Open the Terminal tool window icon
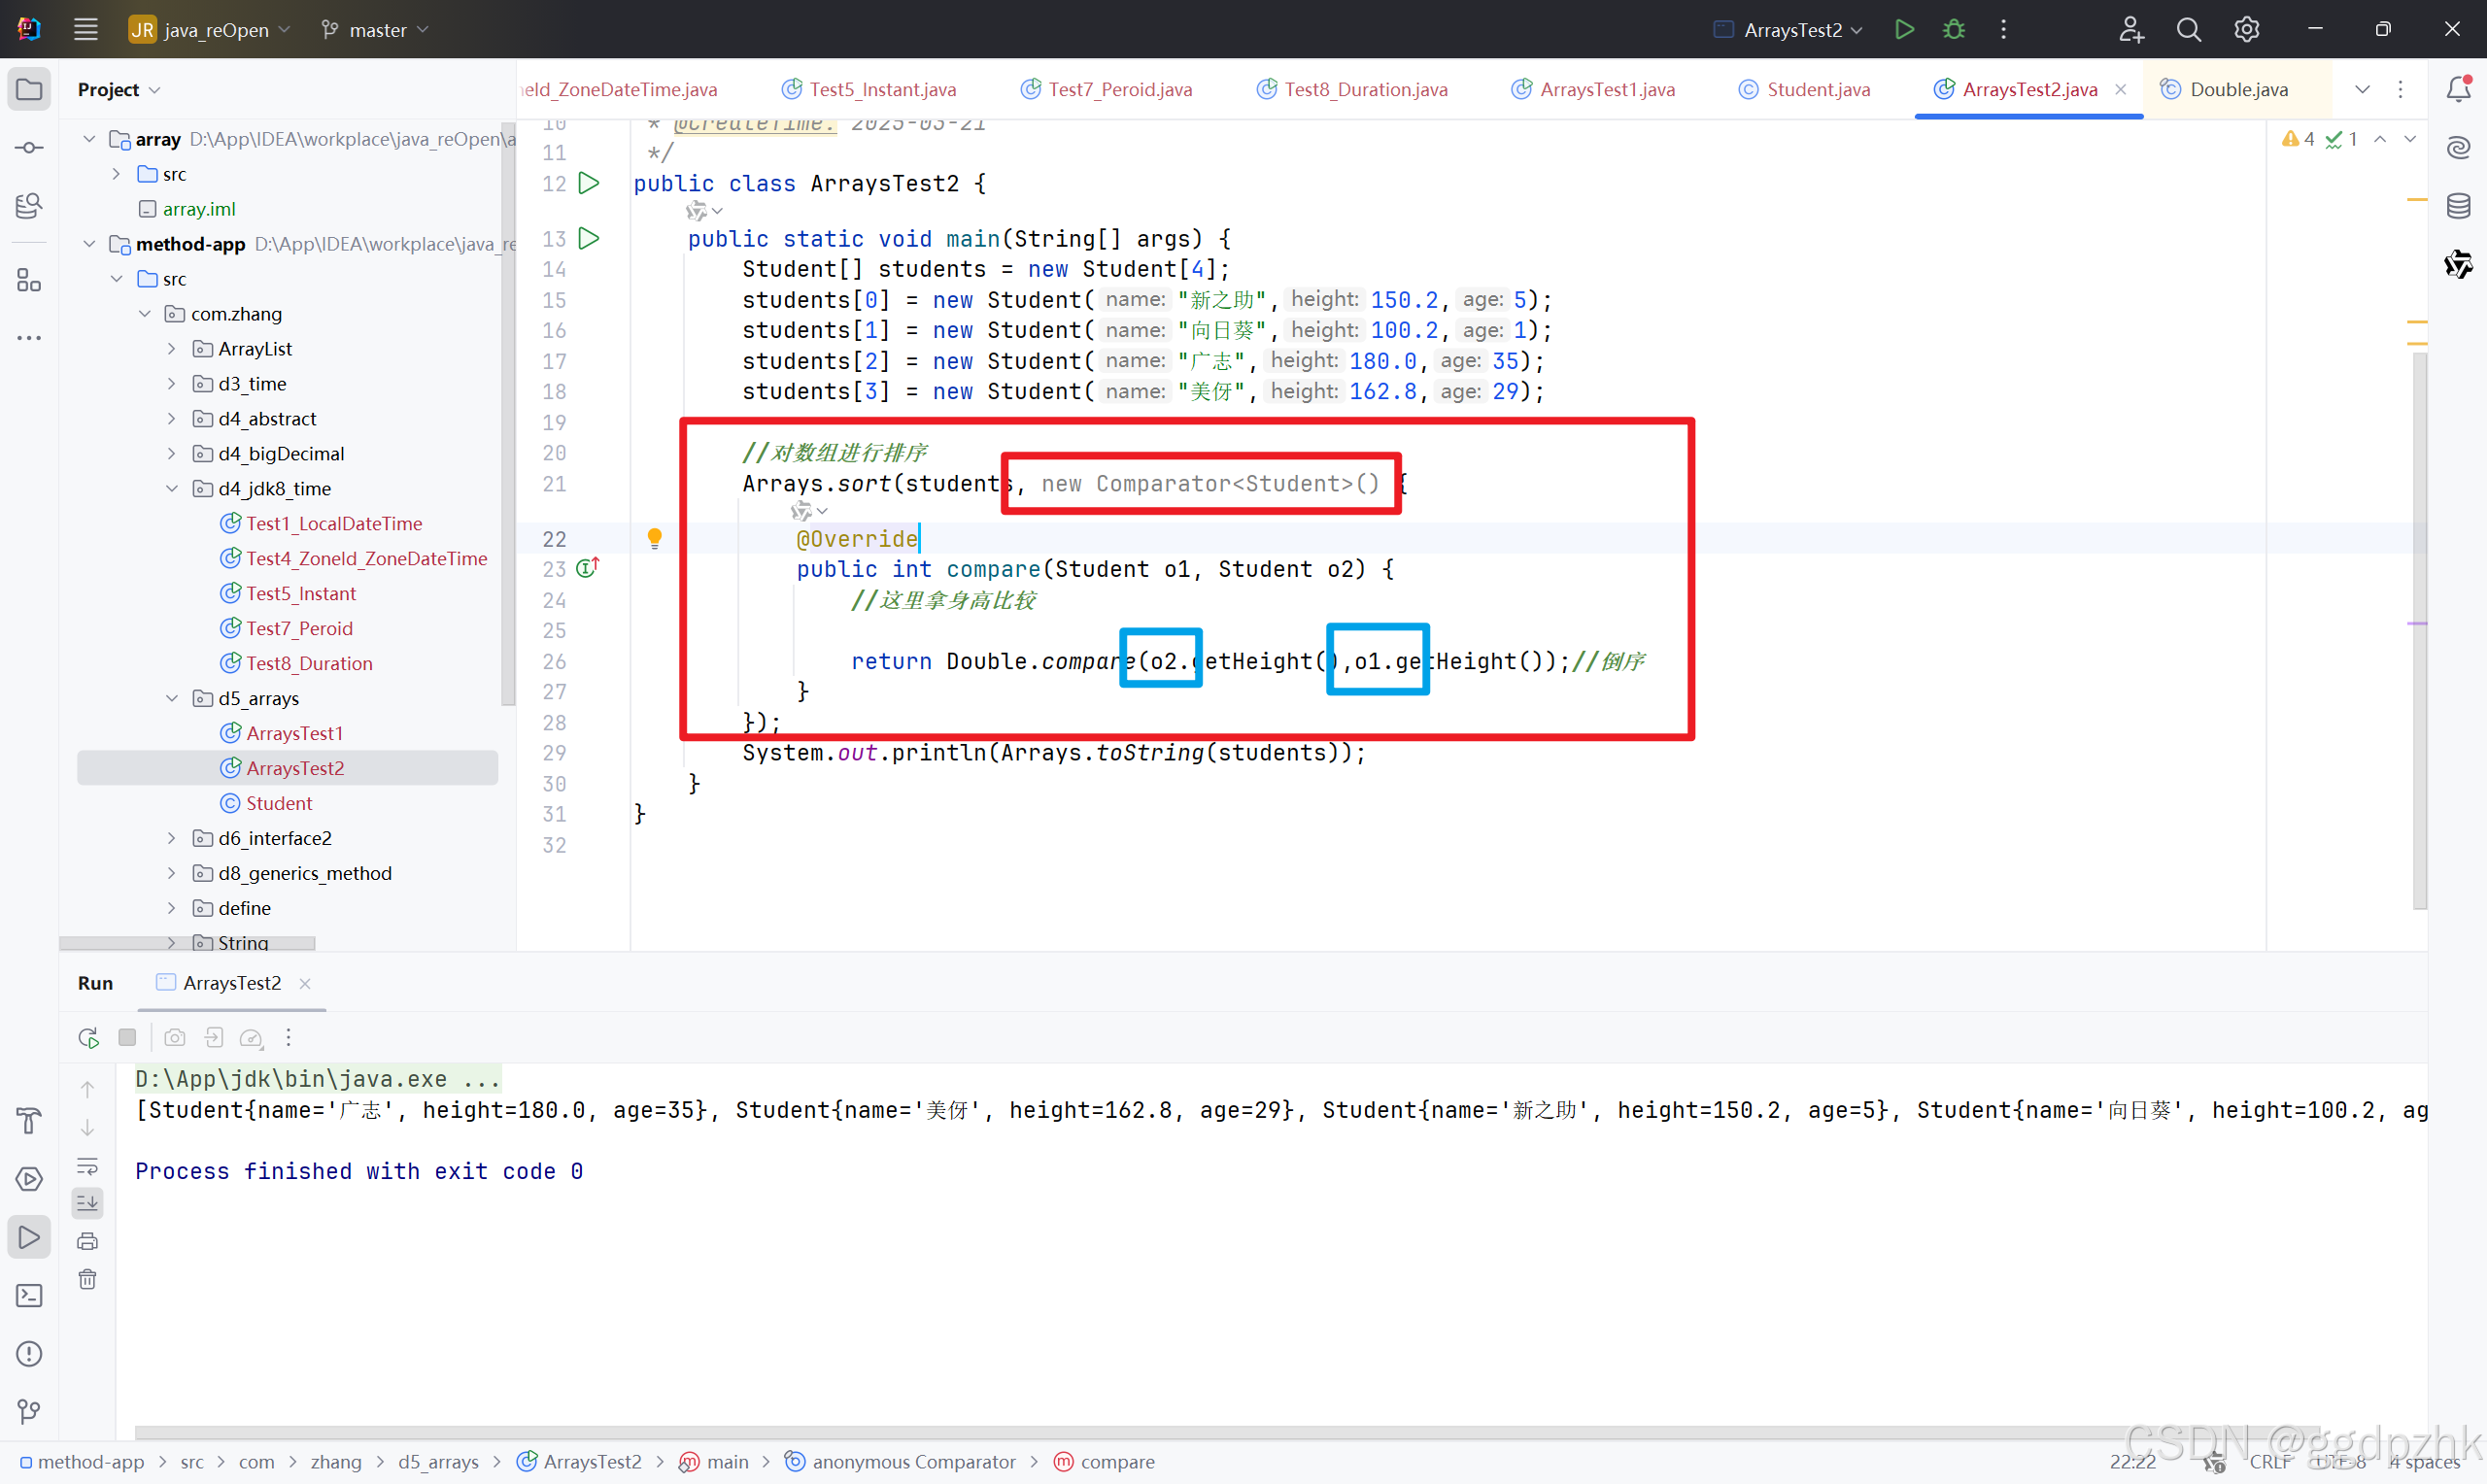Screen dimensions: 2487x1484 point(29,1296)
